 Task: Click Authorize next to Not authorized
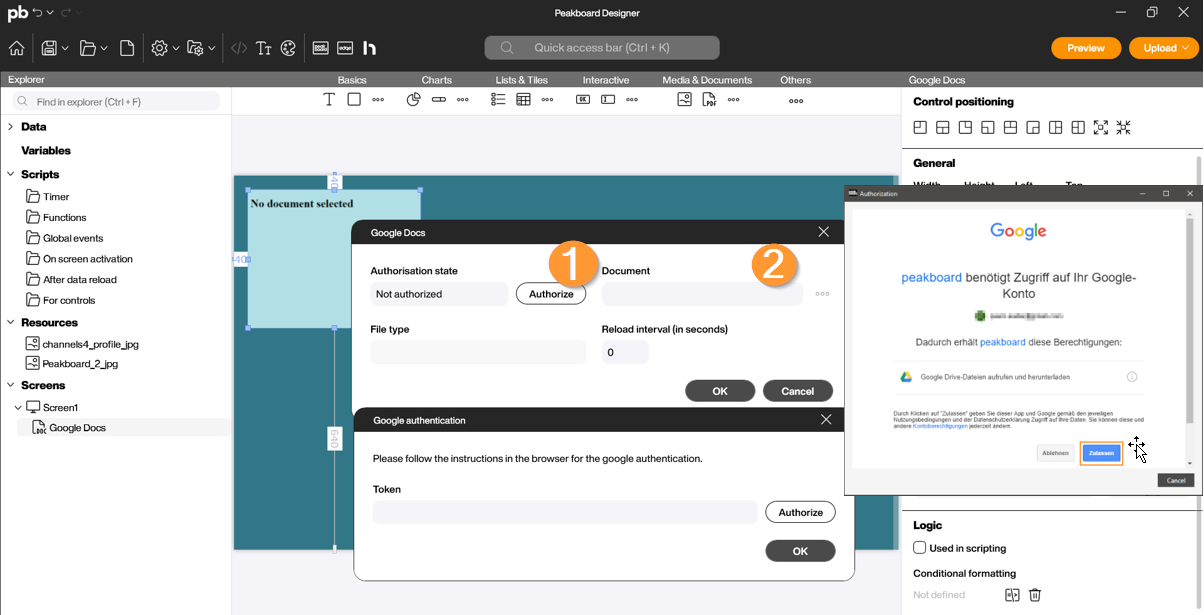[551, 294]
